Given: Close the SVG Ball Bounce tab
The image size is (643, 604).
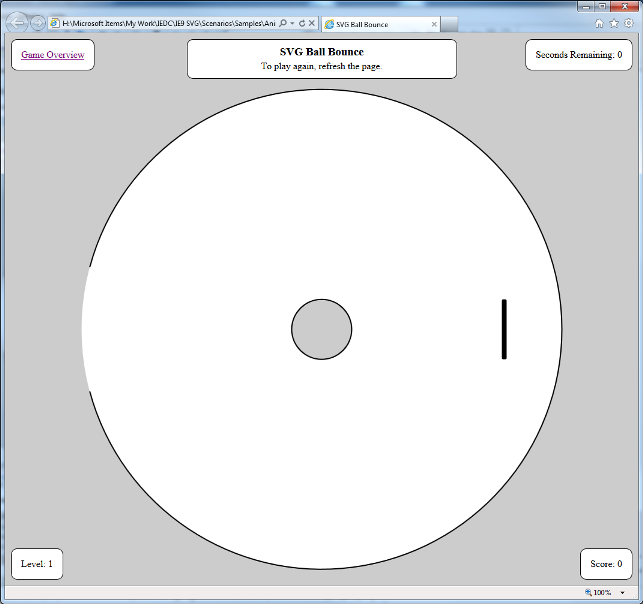Looking at the screenshot, I should point(434,24).
